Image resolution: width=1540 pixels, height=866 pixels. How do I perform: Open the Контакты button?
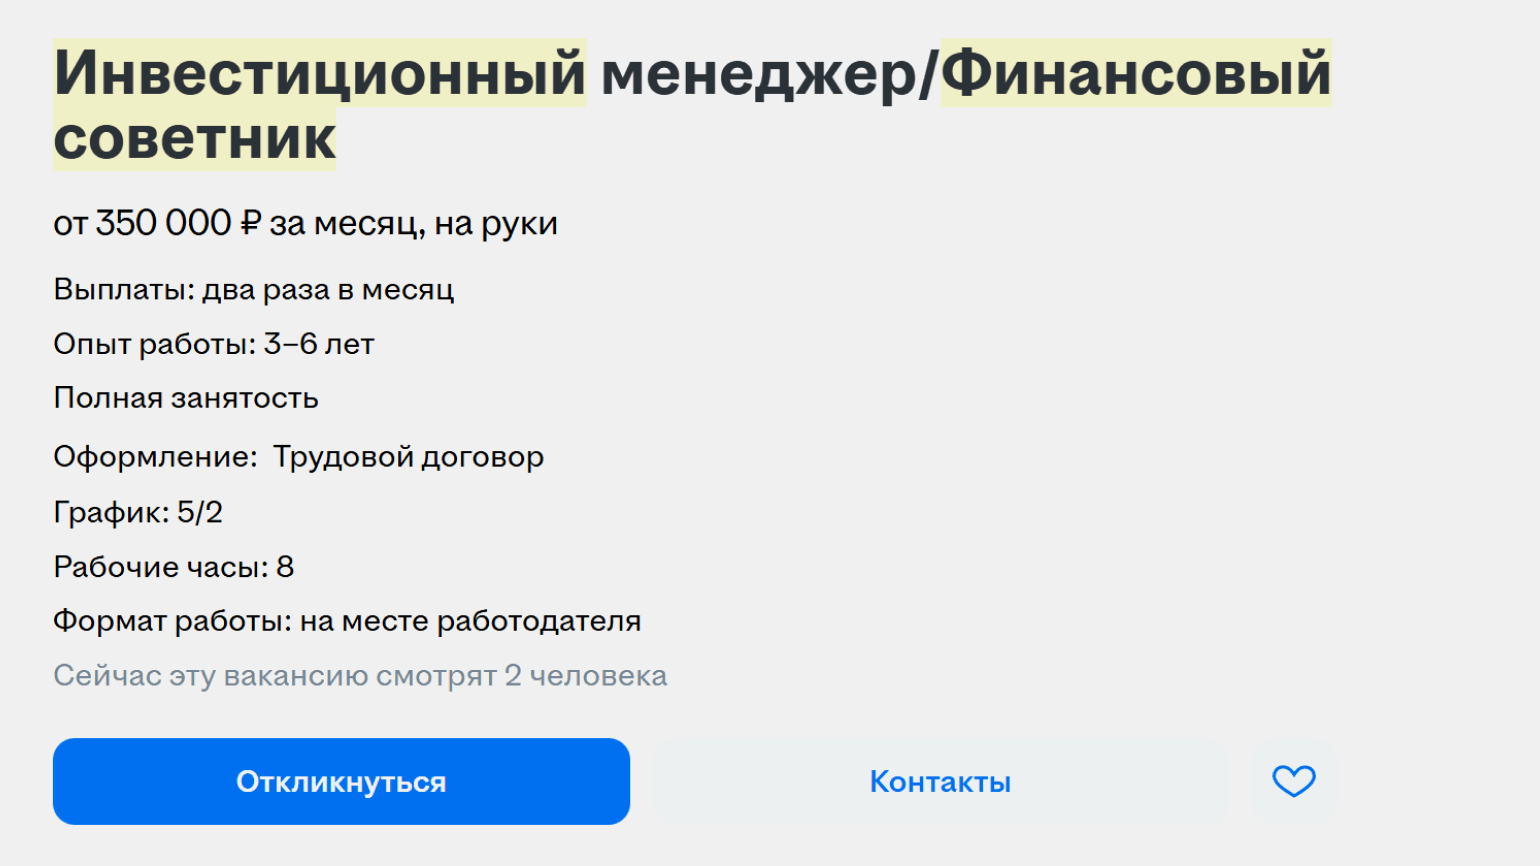(940, 781)
